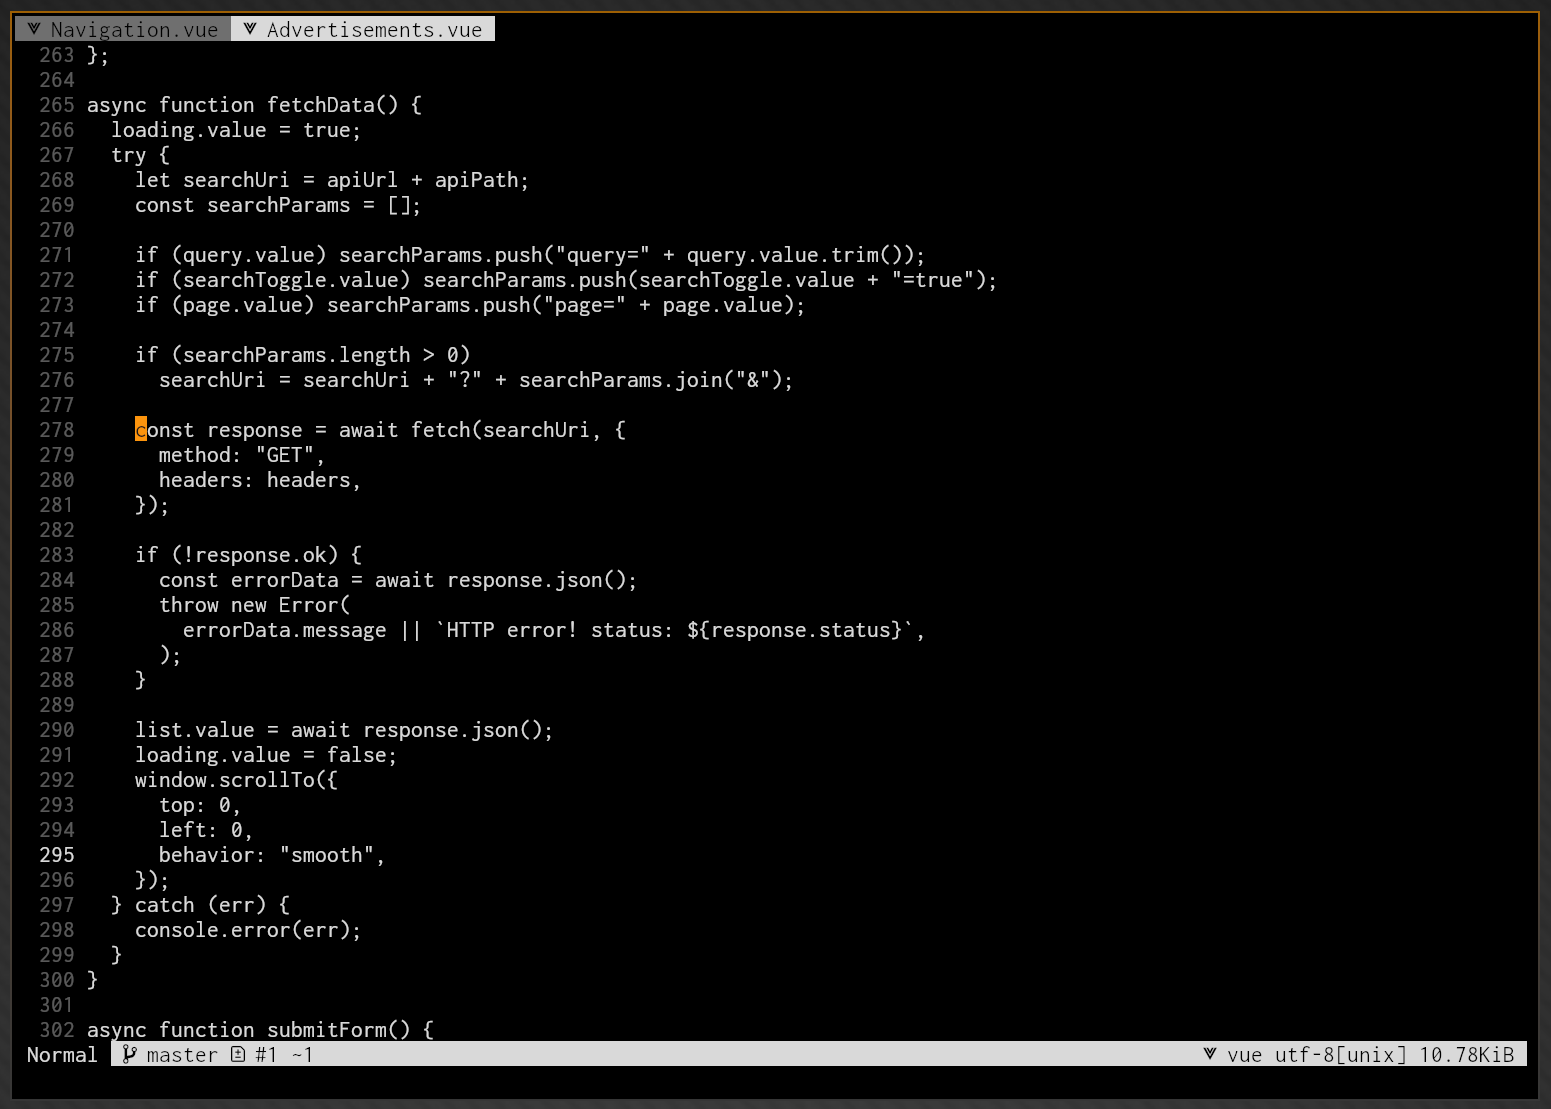The height and width of the screenshot is (1109, 1551).
Task: Click line number 278 in the gutter
Action: tap(57, 430)
